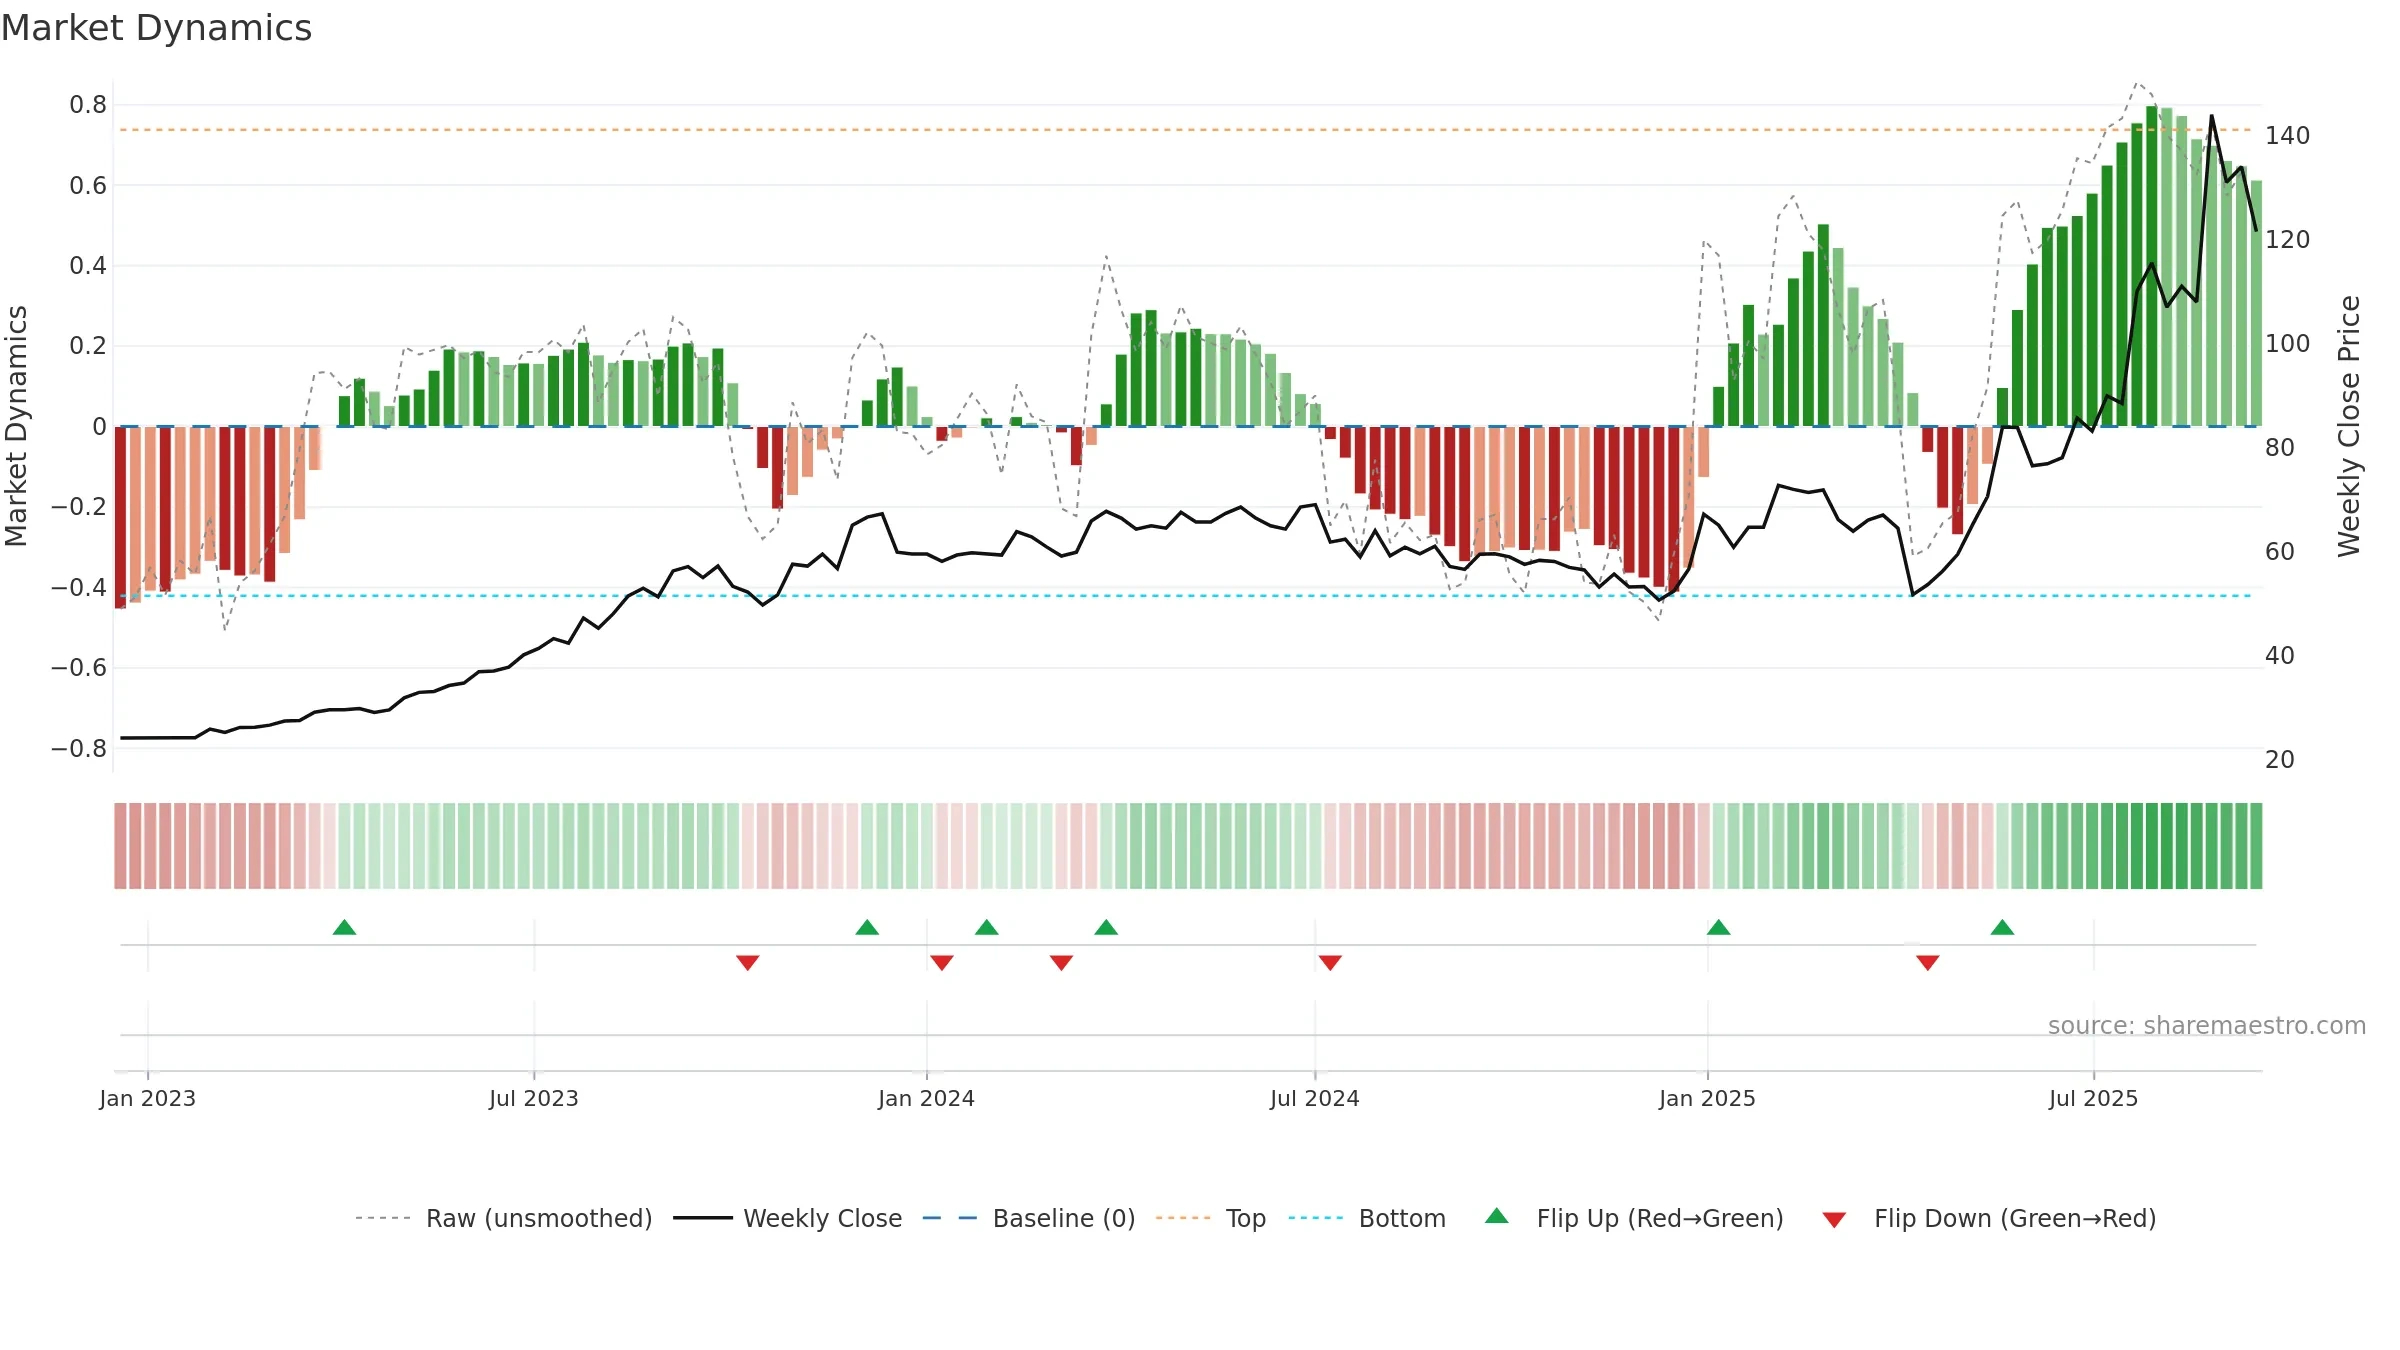This screenshot has width=2400, height=1350.
Task: Click the 'Jul 2023' x-axis label
Action: click(534, 1098)
